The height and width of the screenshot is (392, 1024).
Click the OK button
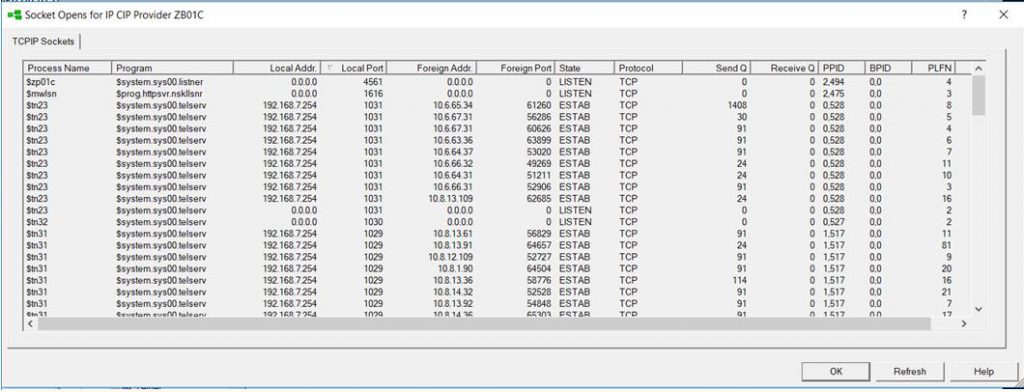click(837, 371)
